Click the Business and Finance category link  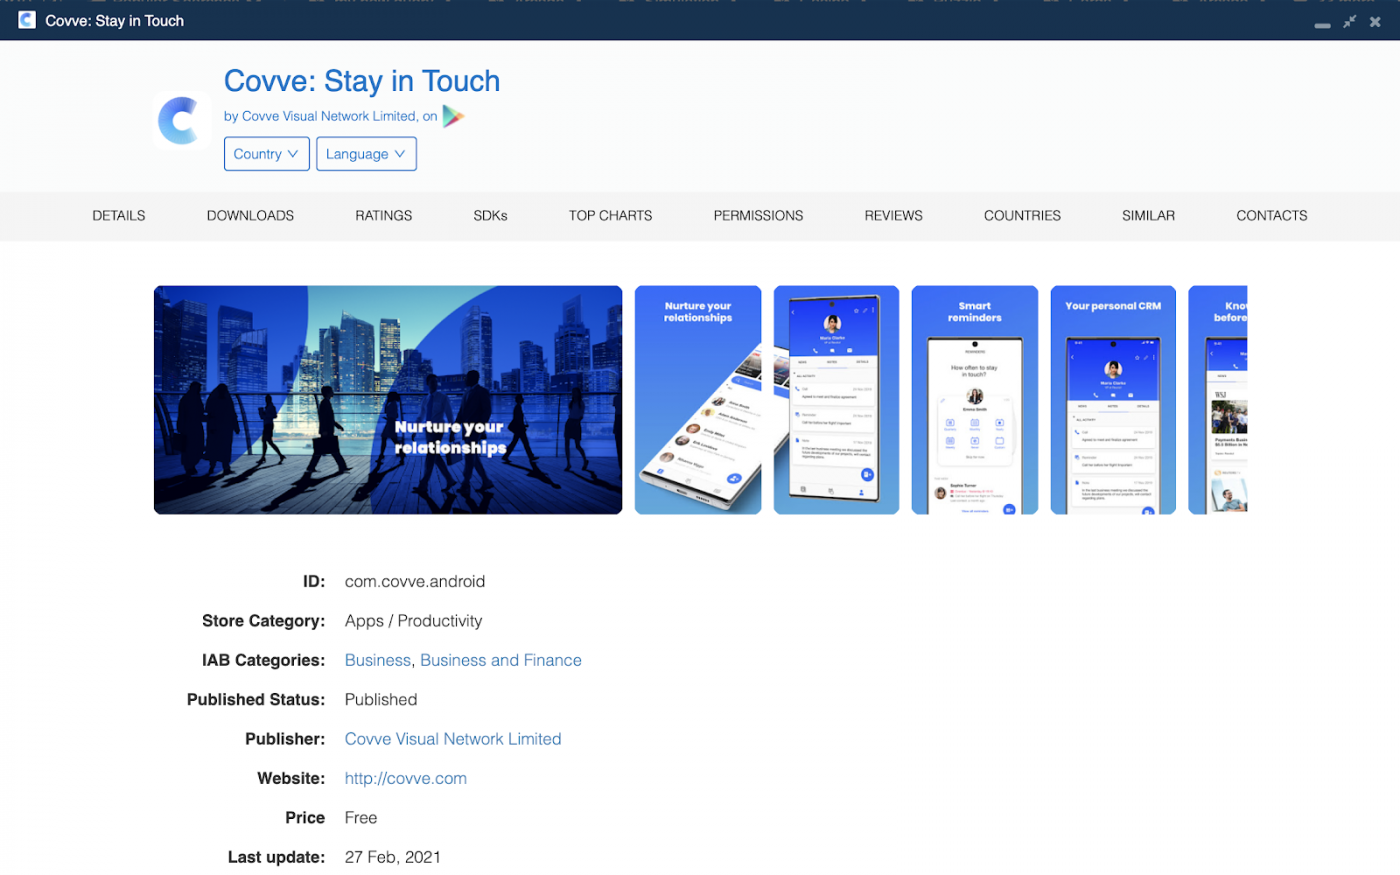[500, 660]
